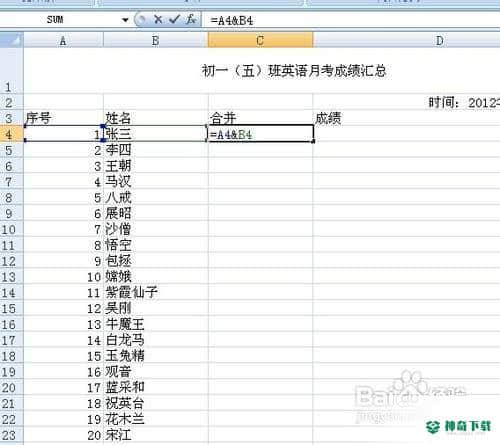Confirm the formula with the checkmark icon

click(x=174, y=19)
